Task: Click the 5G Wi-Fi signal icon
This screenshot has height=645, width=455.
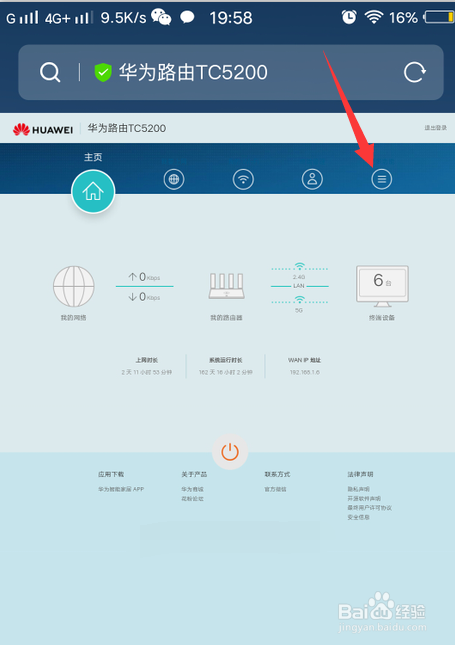Action: (x=299, y=299)
